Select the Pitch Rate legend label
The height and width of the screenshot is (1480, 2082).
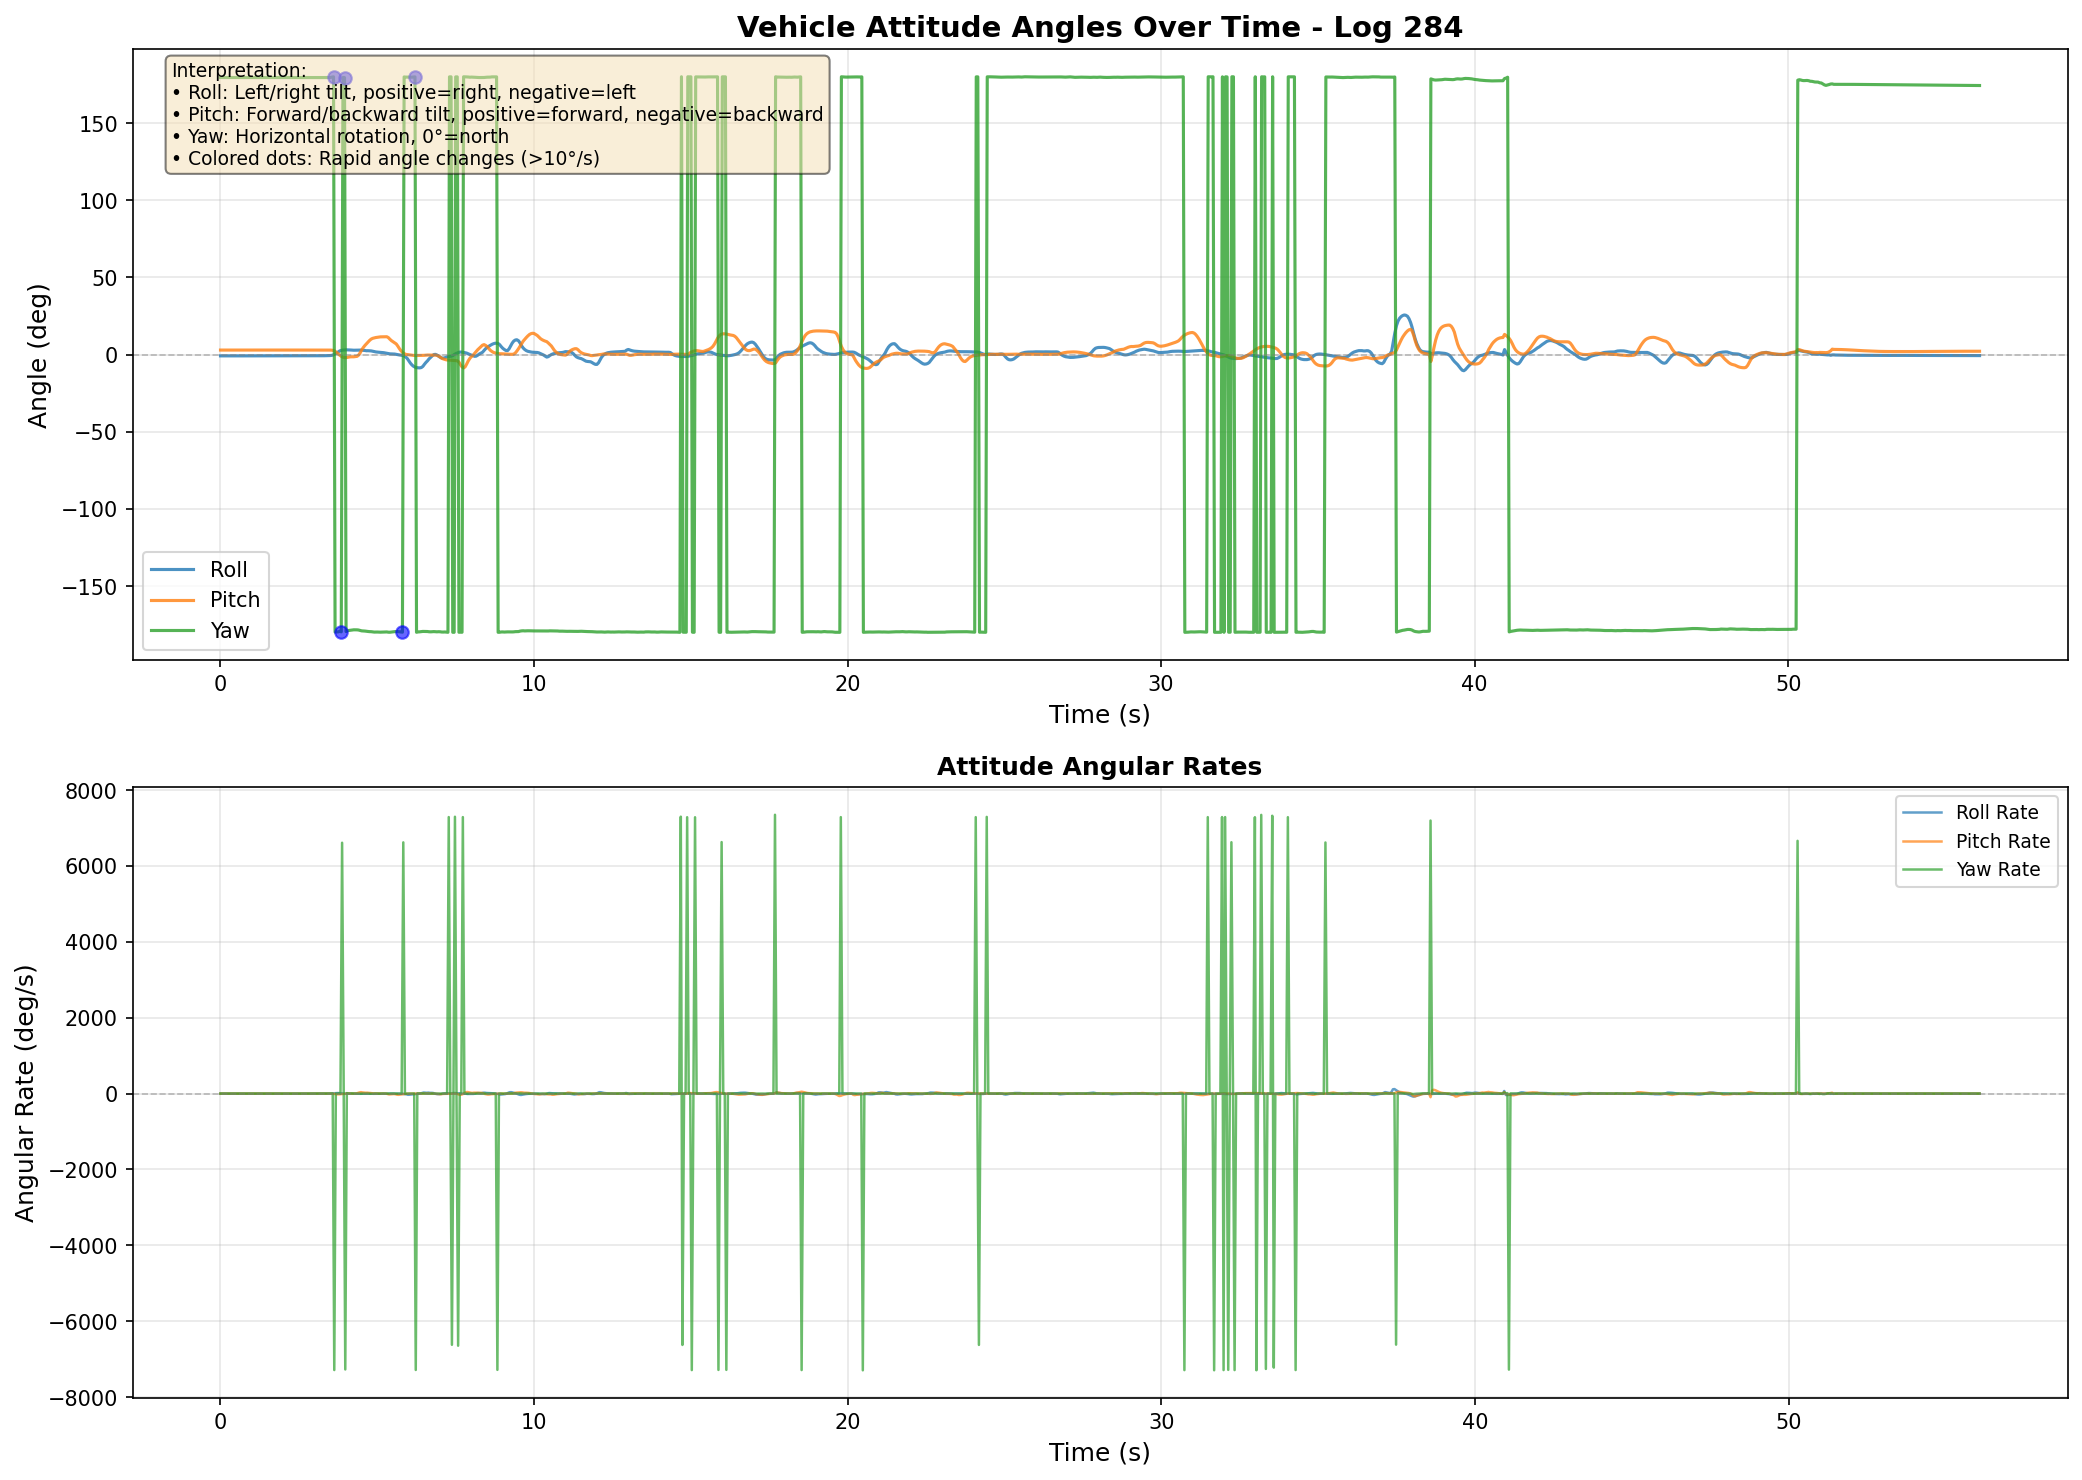pos(2002,842)
